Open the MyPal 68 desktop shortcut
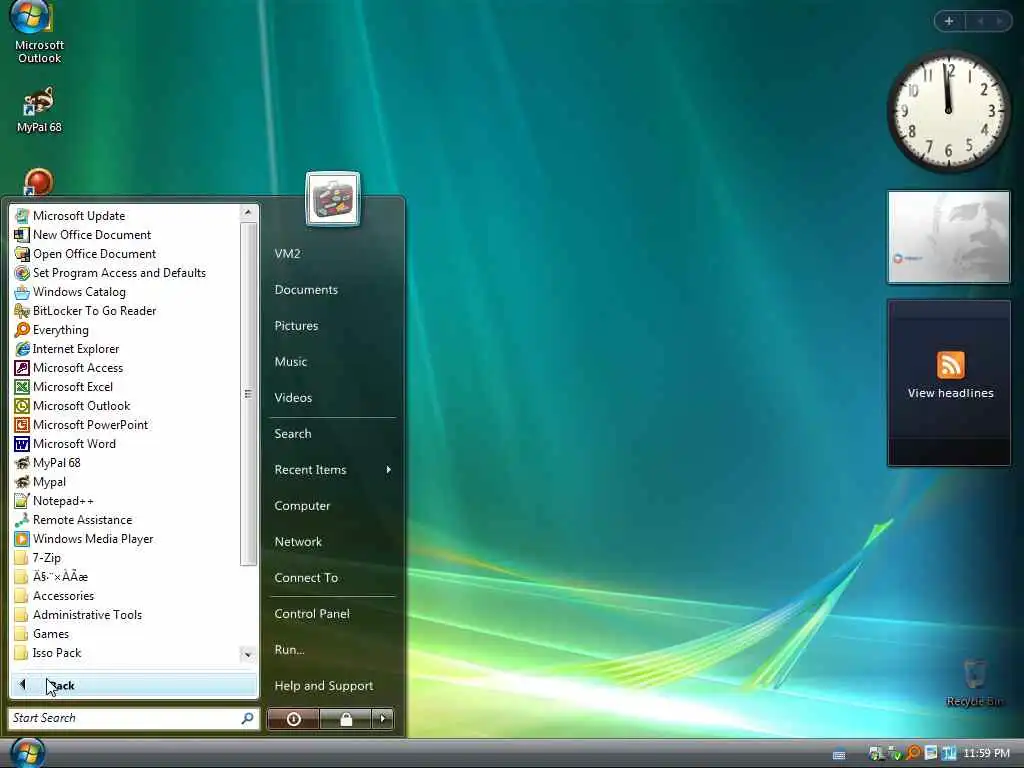1024x768 pixels. (39, 110)
